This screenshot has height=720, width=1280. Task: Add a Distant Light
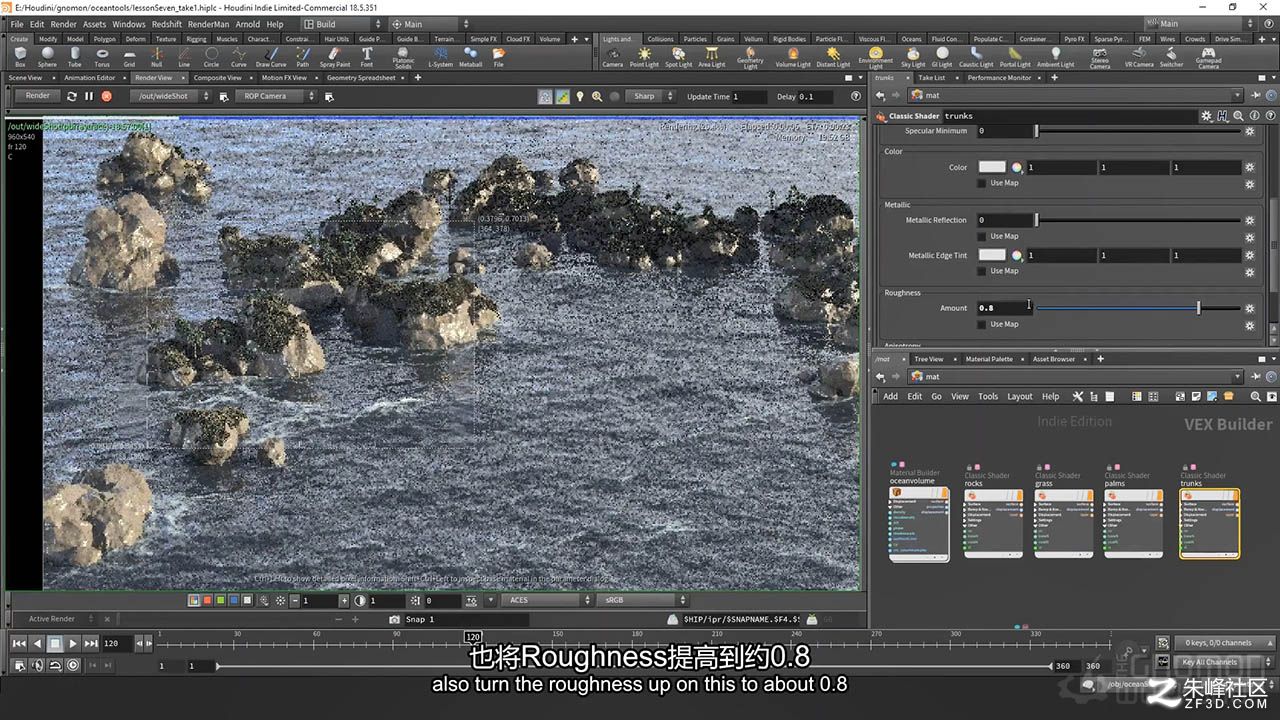pos(833,57)
